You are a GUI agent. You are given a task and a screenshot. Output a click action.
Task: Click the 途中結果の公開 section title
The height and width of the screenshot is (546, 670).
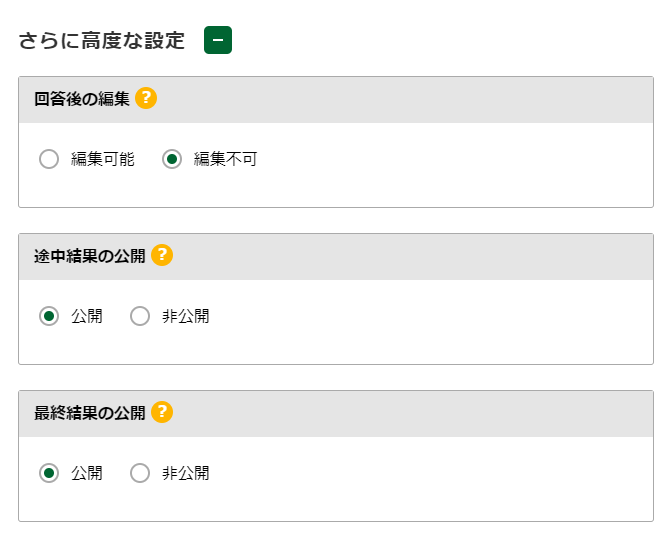(90, 256)
